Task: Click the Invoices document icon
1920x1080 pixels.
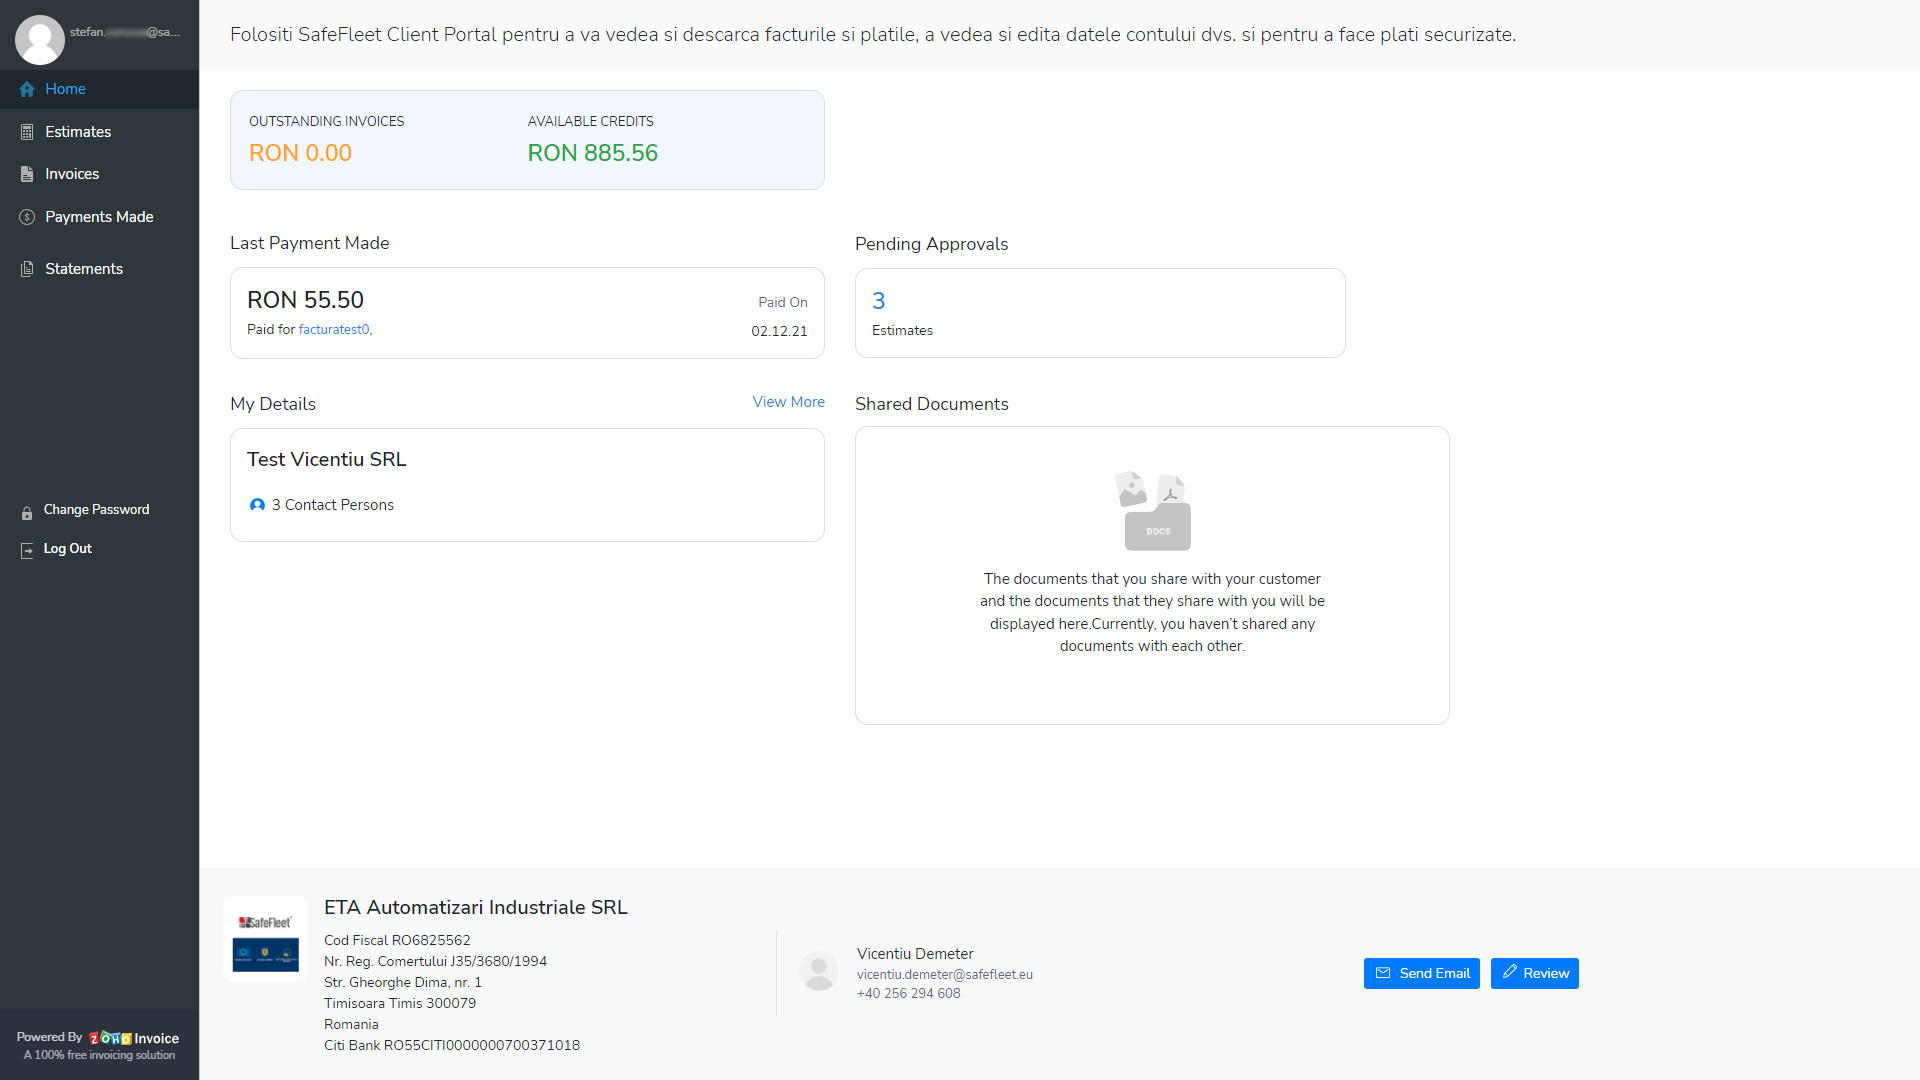Action: coord(25,173)
